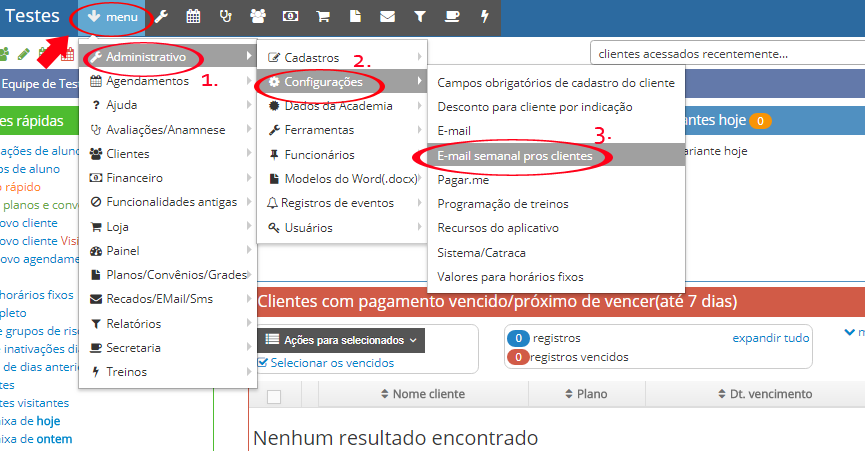Image resolution: width=865 pixels, height=451 pixels.
Task: Click the money Financeiro icon in toolbar
Action: click(290, 17)
